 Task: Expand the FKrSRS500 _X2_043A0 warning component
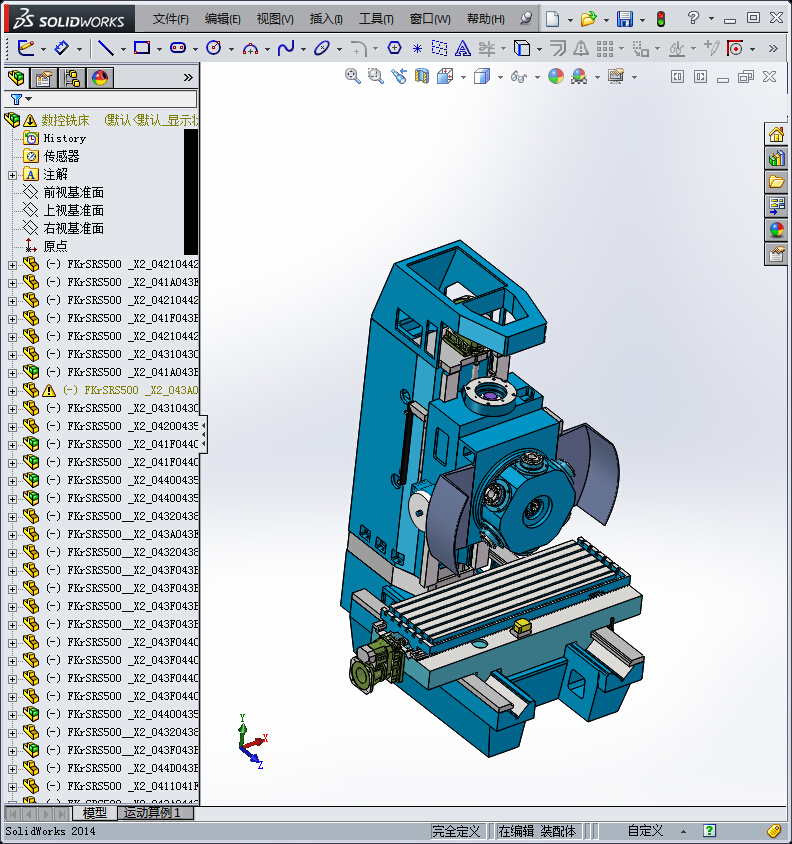click(12, 391)
